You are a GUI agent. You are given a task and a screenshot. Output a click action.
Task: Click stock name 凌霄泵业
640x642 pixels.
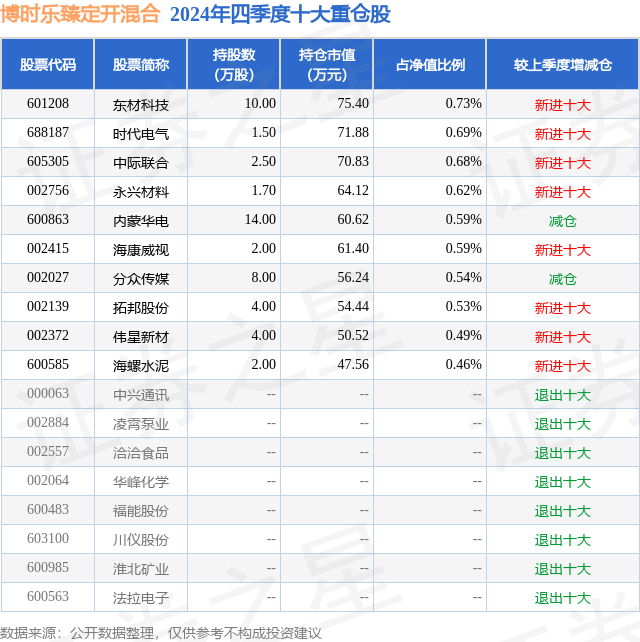[141, 424]
